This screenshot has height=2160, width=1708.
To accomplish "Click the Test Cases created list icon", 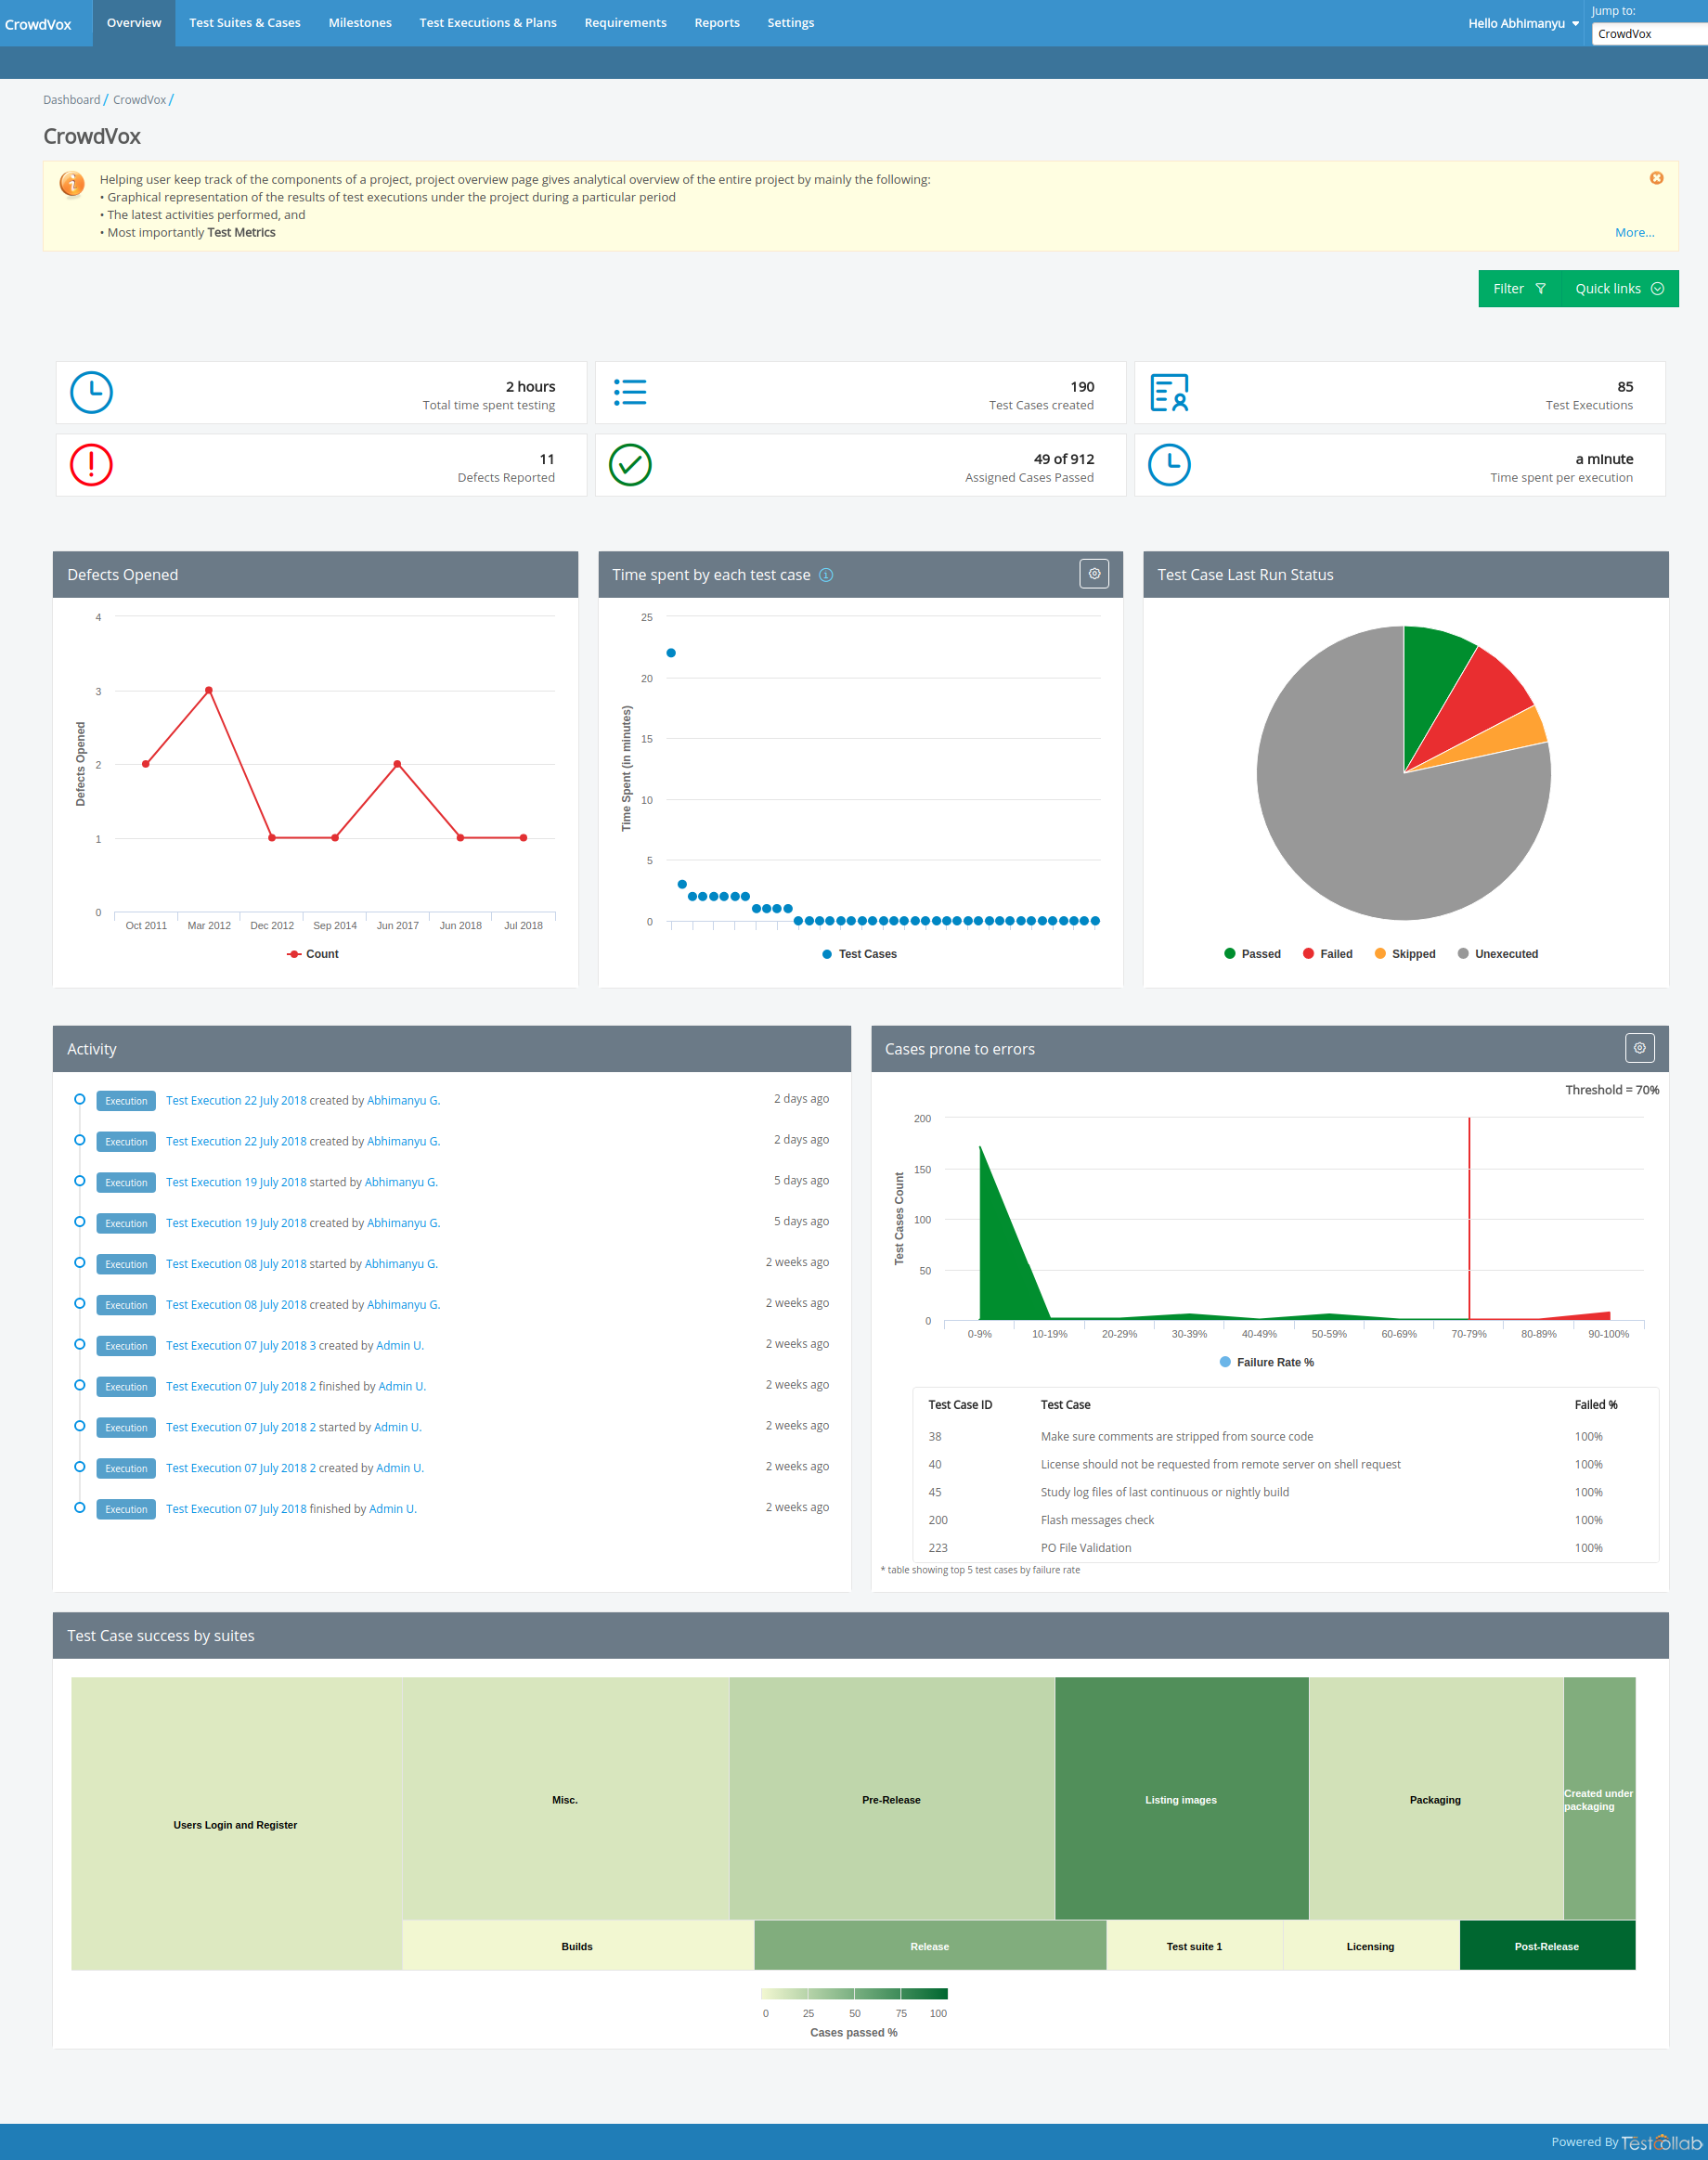I will click(x=630, y=393).
